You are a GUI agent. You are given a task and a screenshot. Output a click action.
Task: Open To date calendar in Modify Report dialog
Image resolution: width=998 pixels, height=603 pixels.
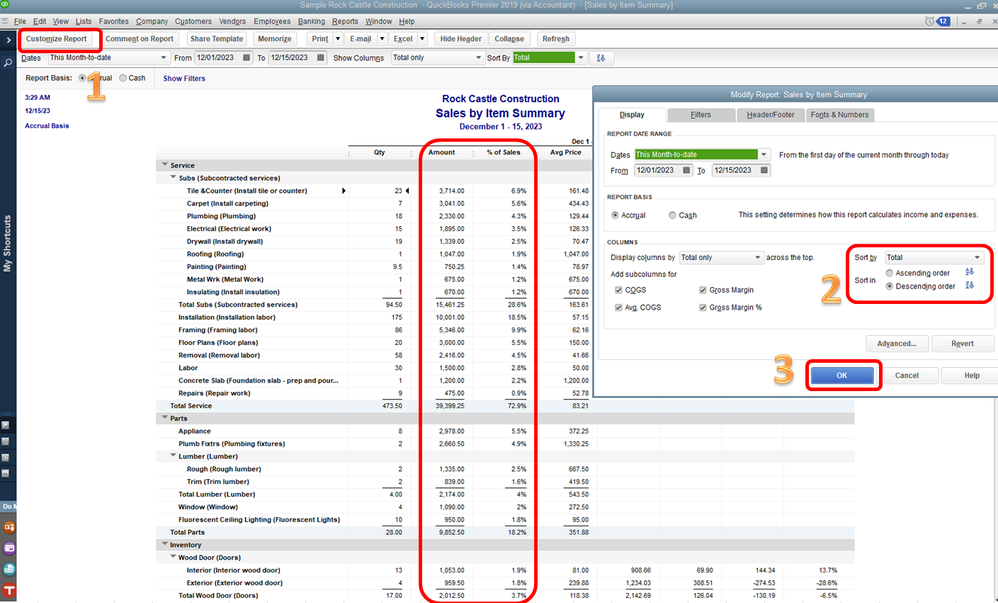[764, 170]
